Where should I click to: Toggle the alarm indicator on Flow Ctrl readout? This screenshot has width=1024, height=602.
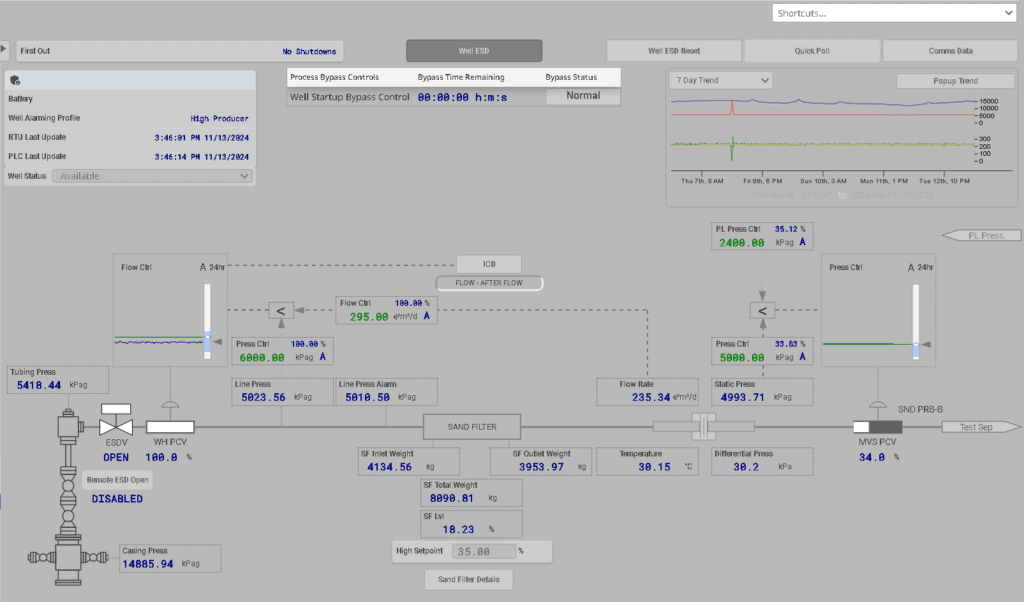(x=424, y=313)
